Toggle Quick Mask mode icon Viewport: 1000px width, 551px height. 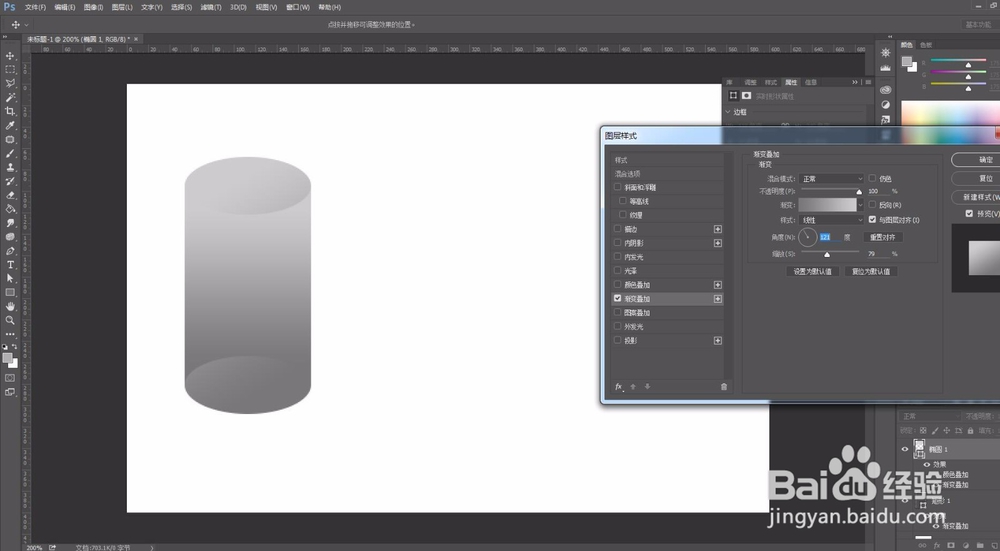10,378
